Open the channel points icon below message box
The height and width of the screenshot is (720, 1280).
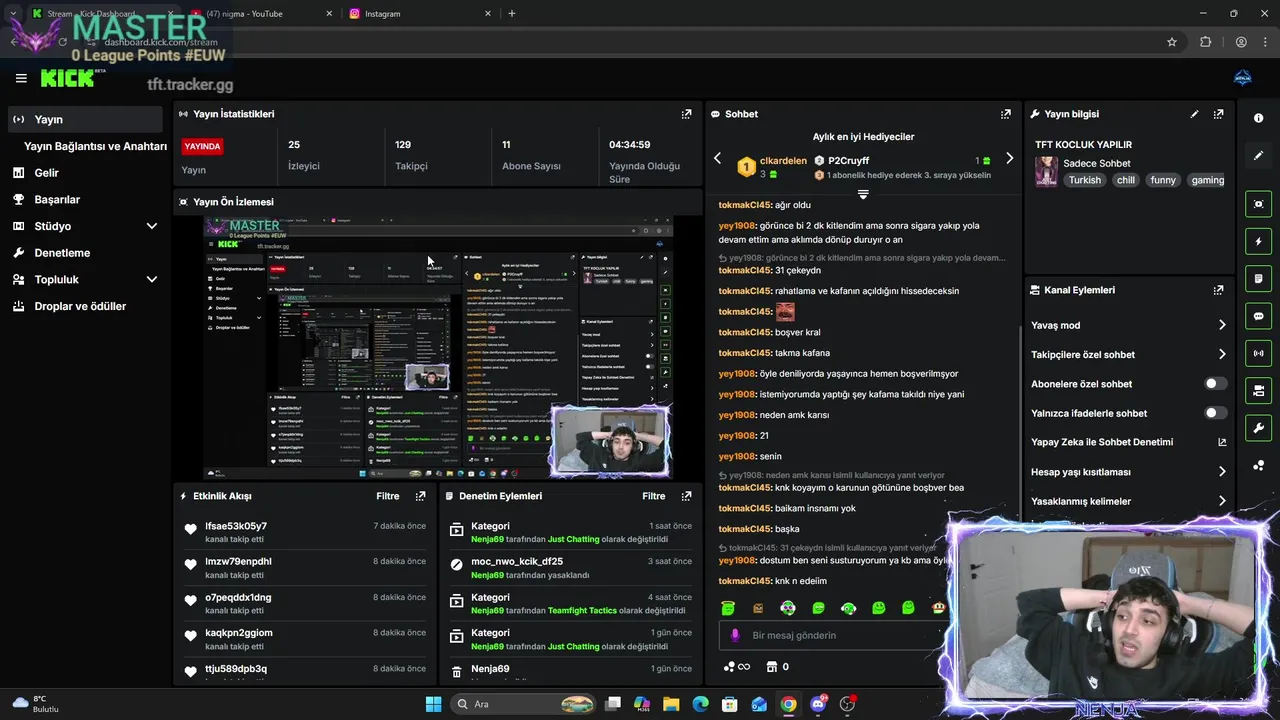tap(736, 667)
